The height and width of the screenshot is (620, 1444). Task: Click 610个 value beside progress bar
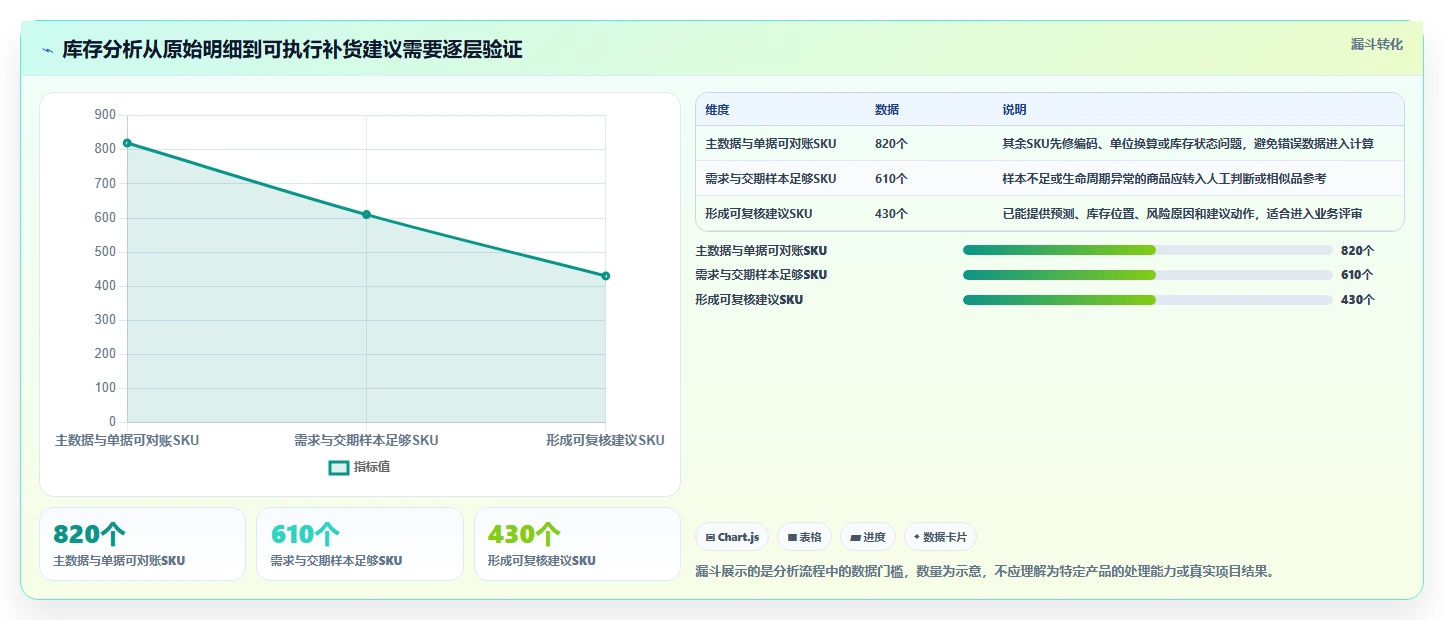tap(1357, 275)
